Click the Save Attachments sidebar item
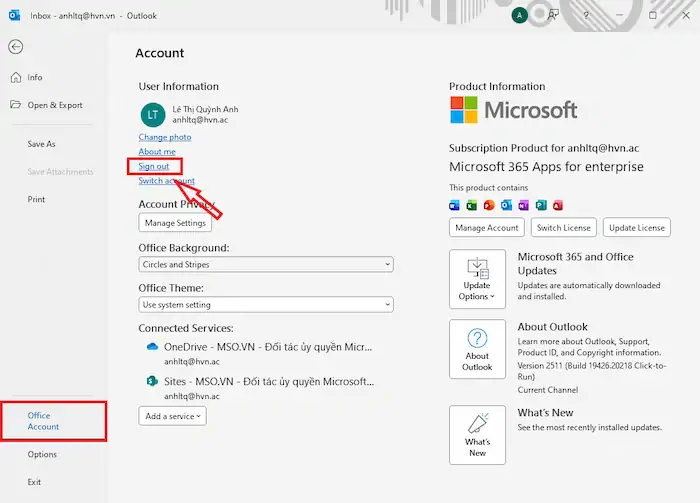Viewport: 700px width, 503px height. point(60,171)
